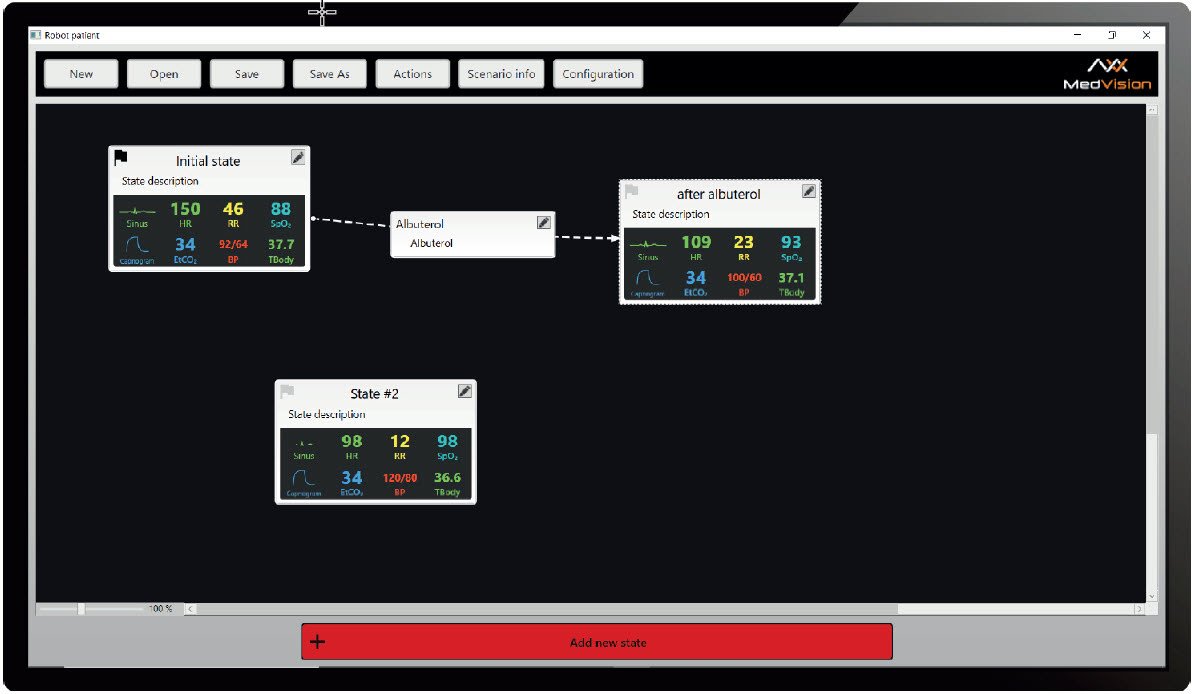1192x694 pixels.
Task: Click Save As in the toolbar
Action: 329,74
